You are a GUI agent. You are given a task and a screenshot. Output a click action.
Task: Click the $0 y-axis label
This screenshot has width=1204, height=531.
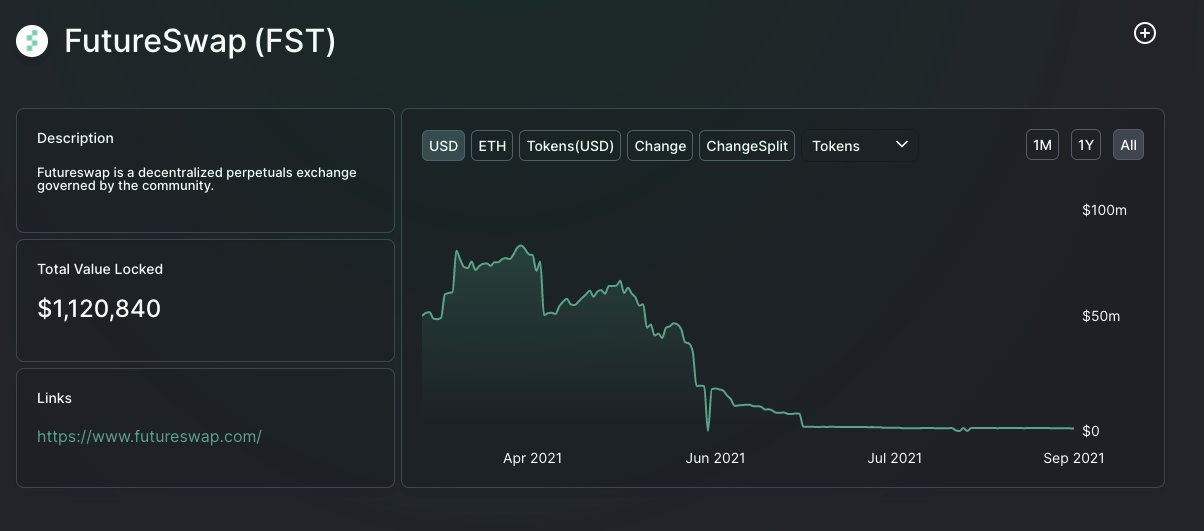[1091, 431]
